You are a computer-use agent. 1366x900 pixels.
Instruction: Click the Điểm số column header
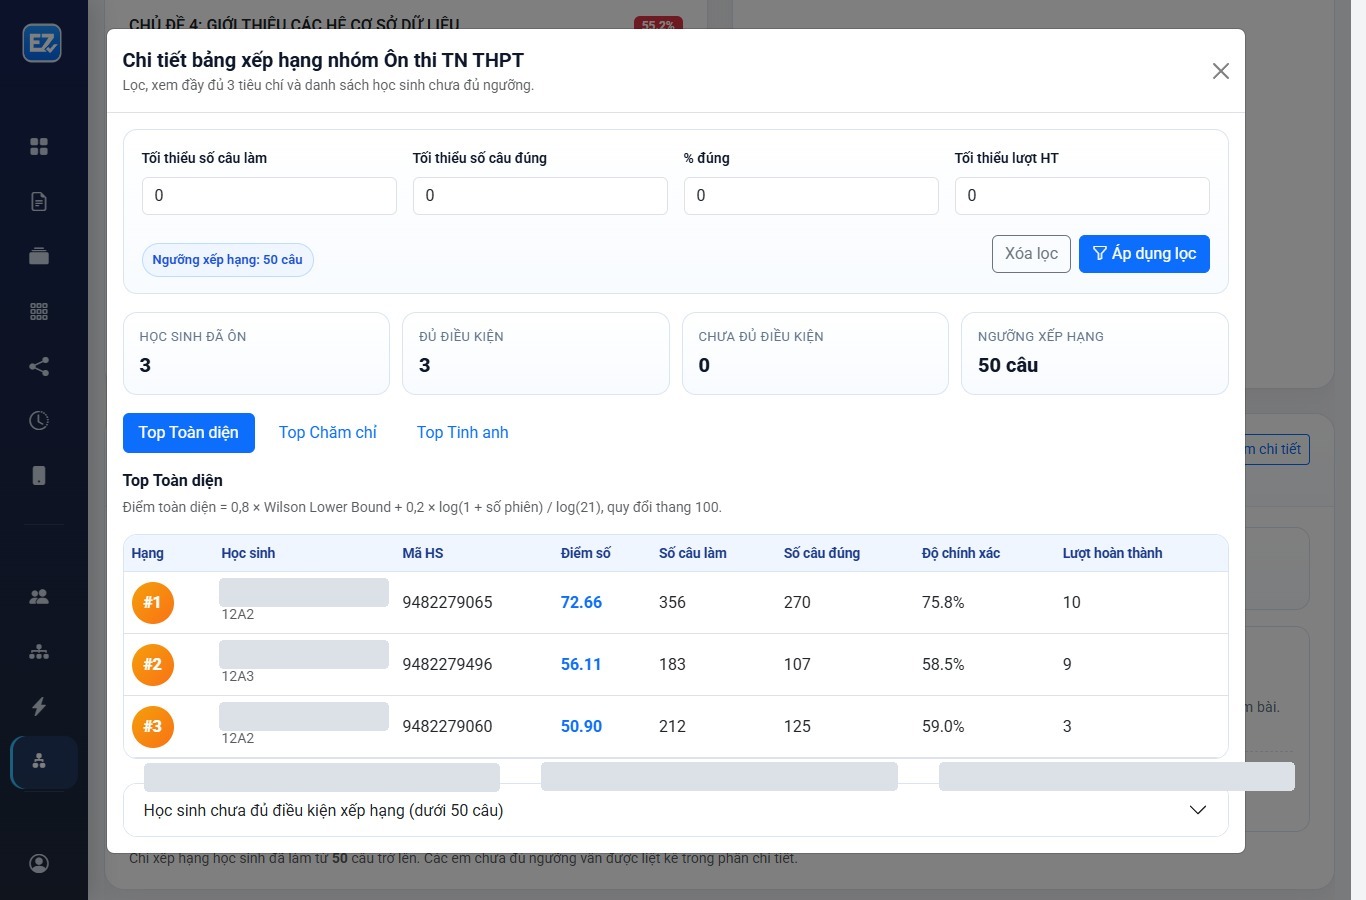tap(586, 553)
